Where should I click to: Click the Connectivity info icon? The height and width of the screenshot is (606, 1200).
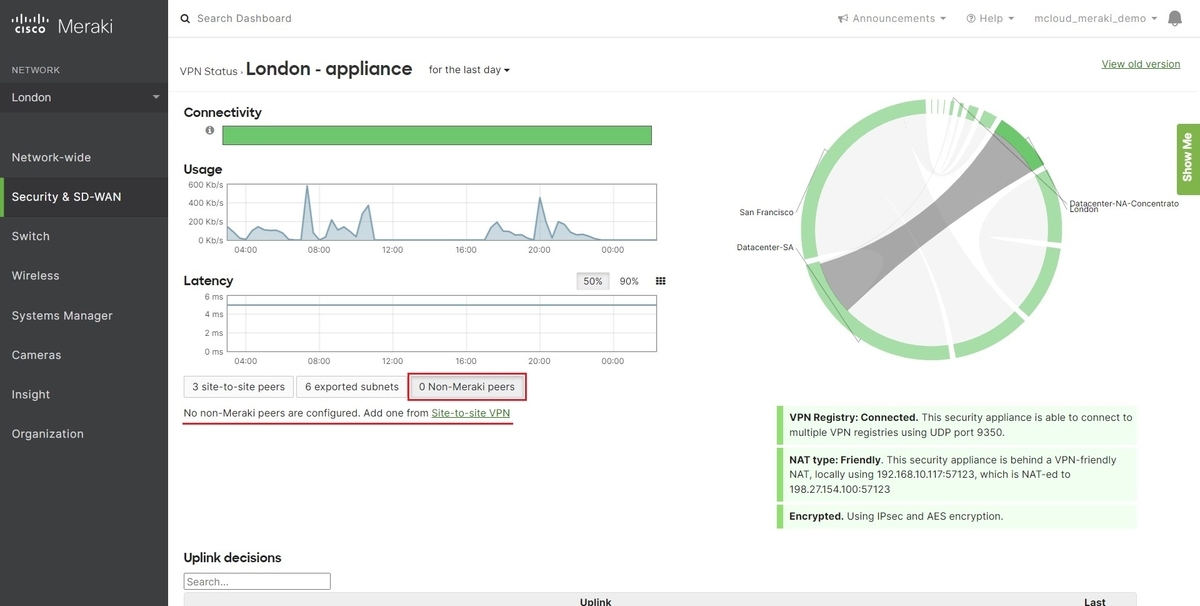coord(210,130)
